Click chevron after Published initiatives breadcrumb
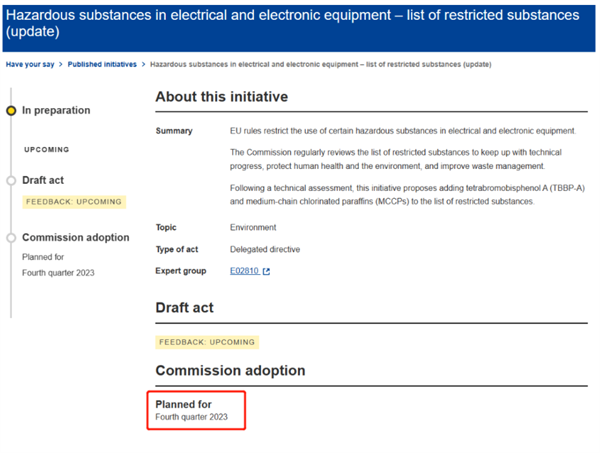This screenshot has height=453, width=600. click(143, 64)
